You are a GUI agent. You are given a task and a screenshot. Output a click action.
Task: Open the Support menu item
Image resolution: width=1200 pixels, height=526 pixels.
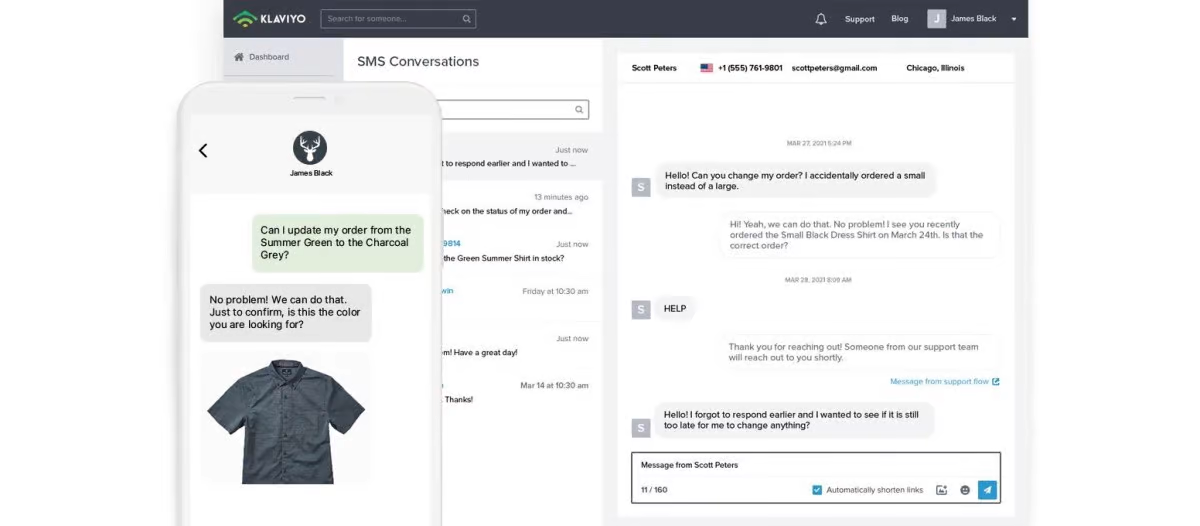(x=859, y=19)
